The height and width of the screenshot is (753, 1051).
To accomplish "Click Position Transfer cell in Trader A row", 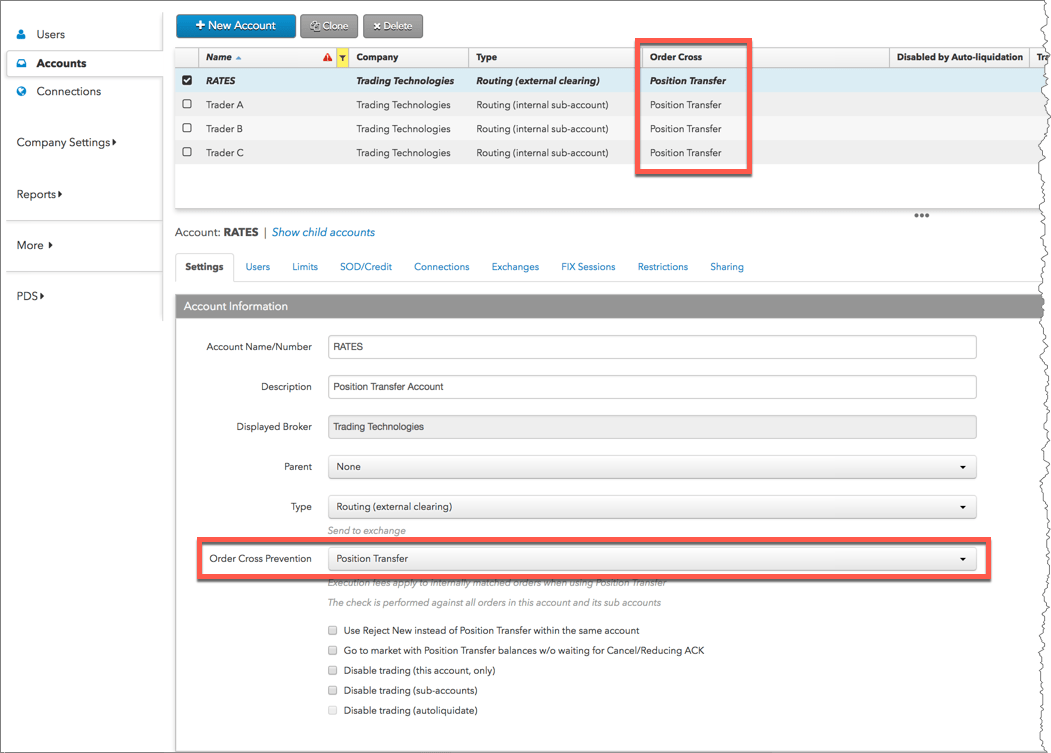I will [685, 105].
